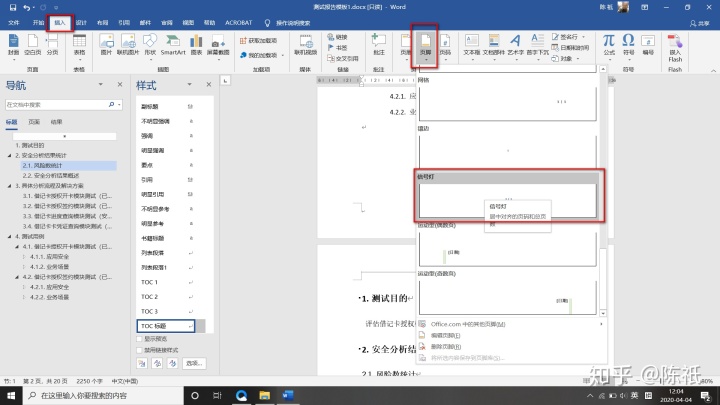Click the Share (共享) button

pos(700,23)
